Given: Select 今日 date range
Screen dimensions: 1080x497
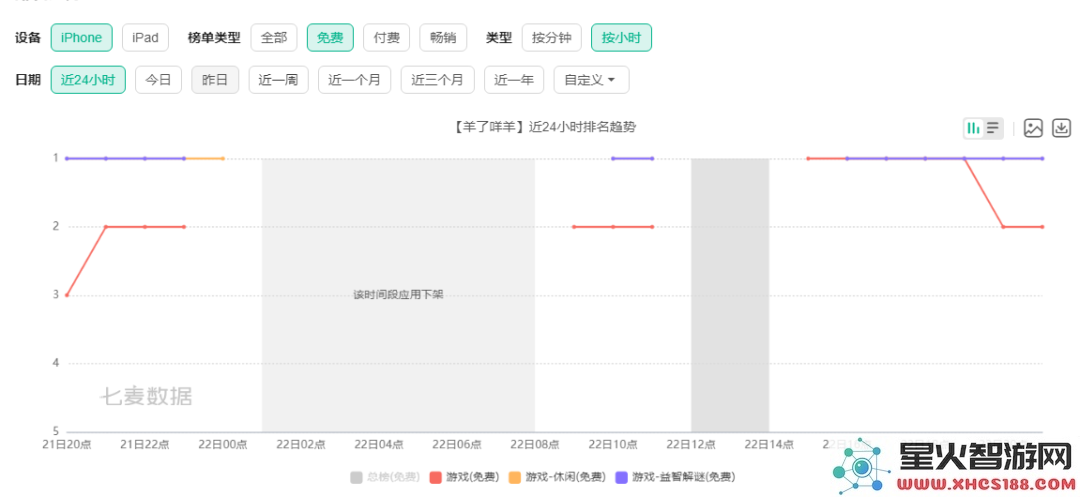Looking at the screenshot, I should click(158, 80).
